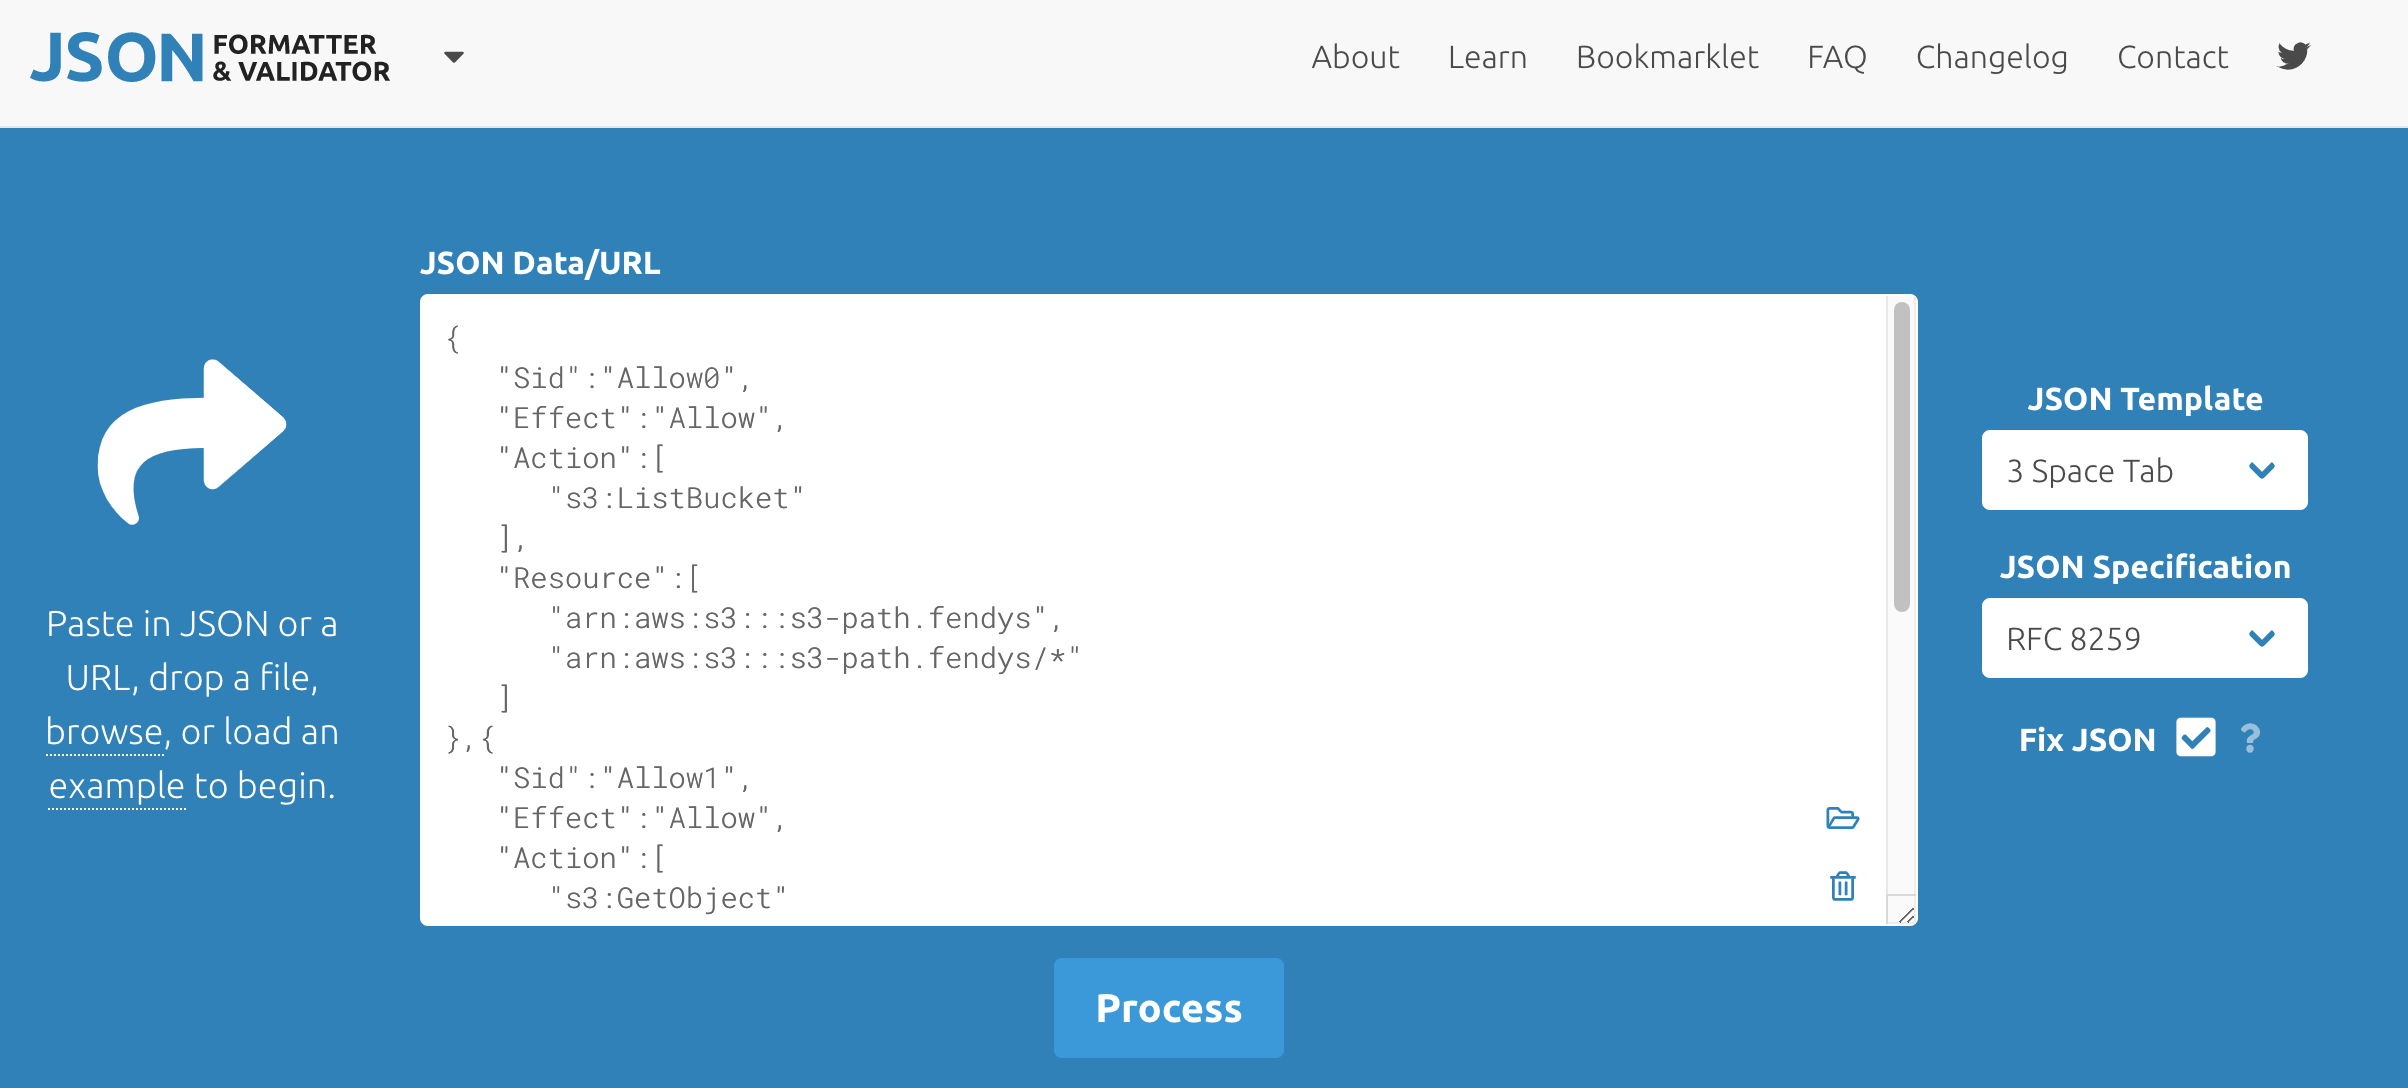2408x1088 pixels.
Task: Click the example link
Action: pyautogui.click(x=117, y=786)
